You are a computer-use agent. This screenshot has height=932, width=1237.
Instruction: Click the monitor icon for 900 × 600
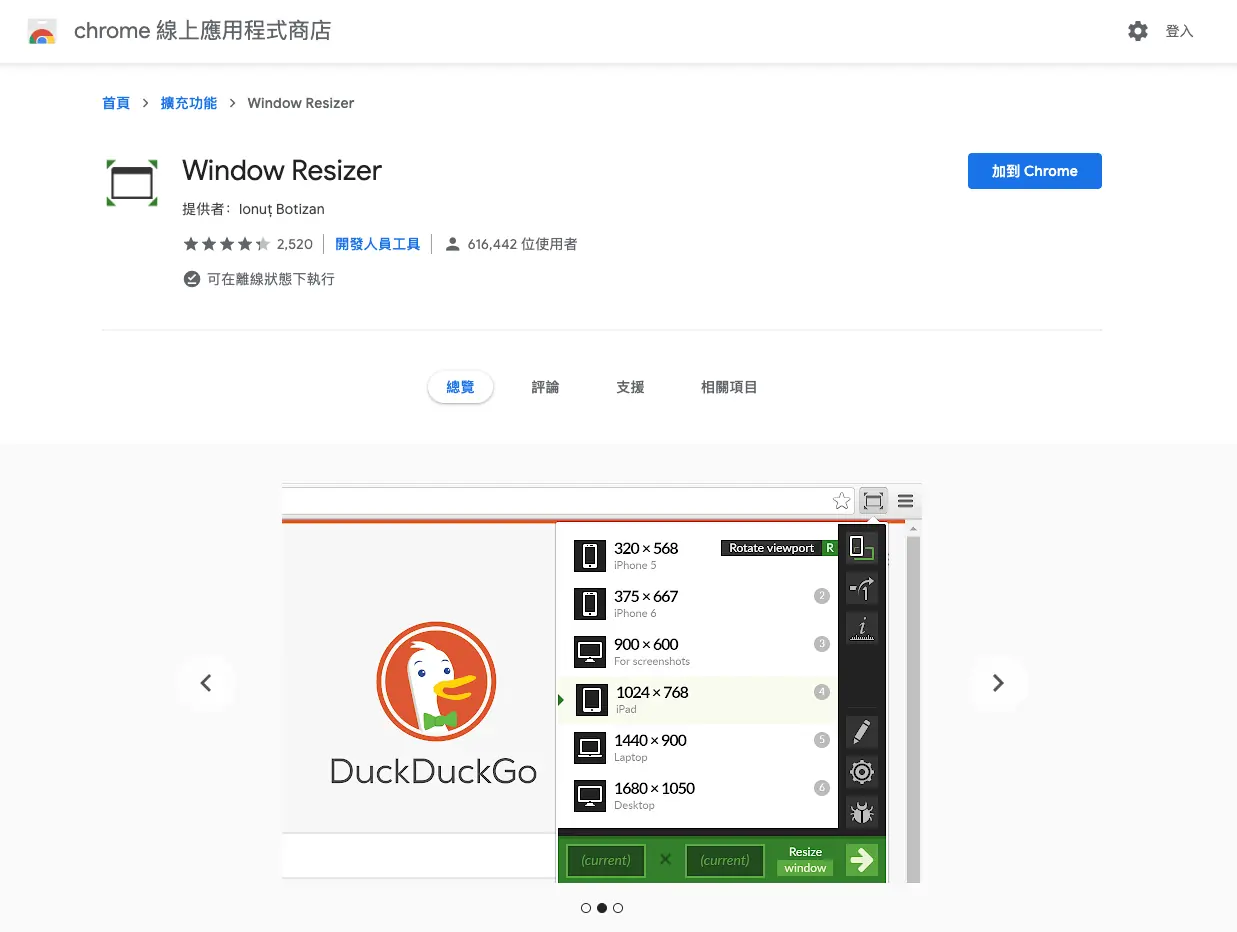[x=590, y=652]
